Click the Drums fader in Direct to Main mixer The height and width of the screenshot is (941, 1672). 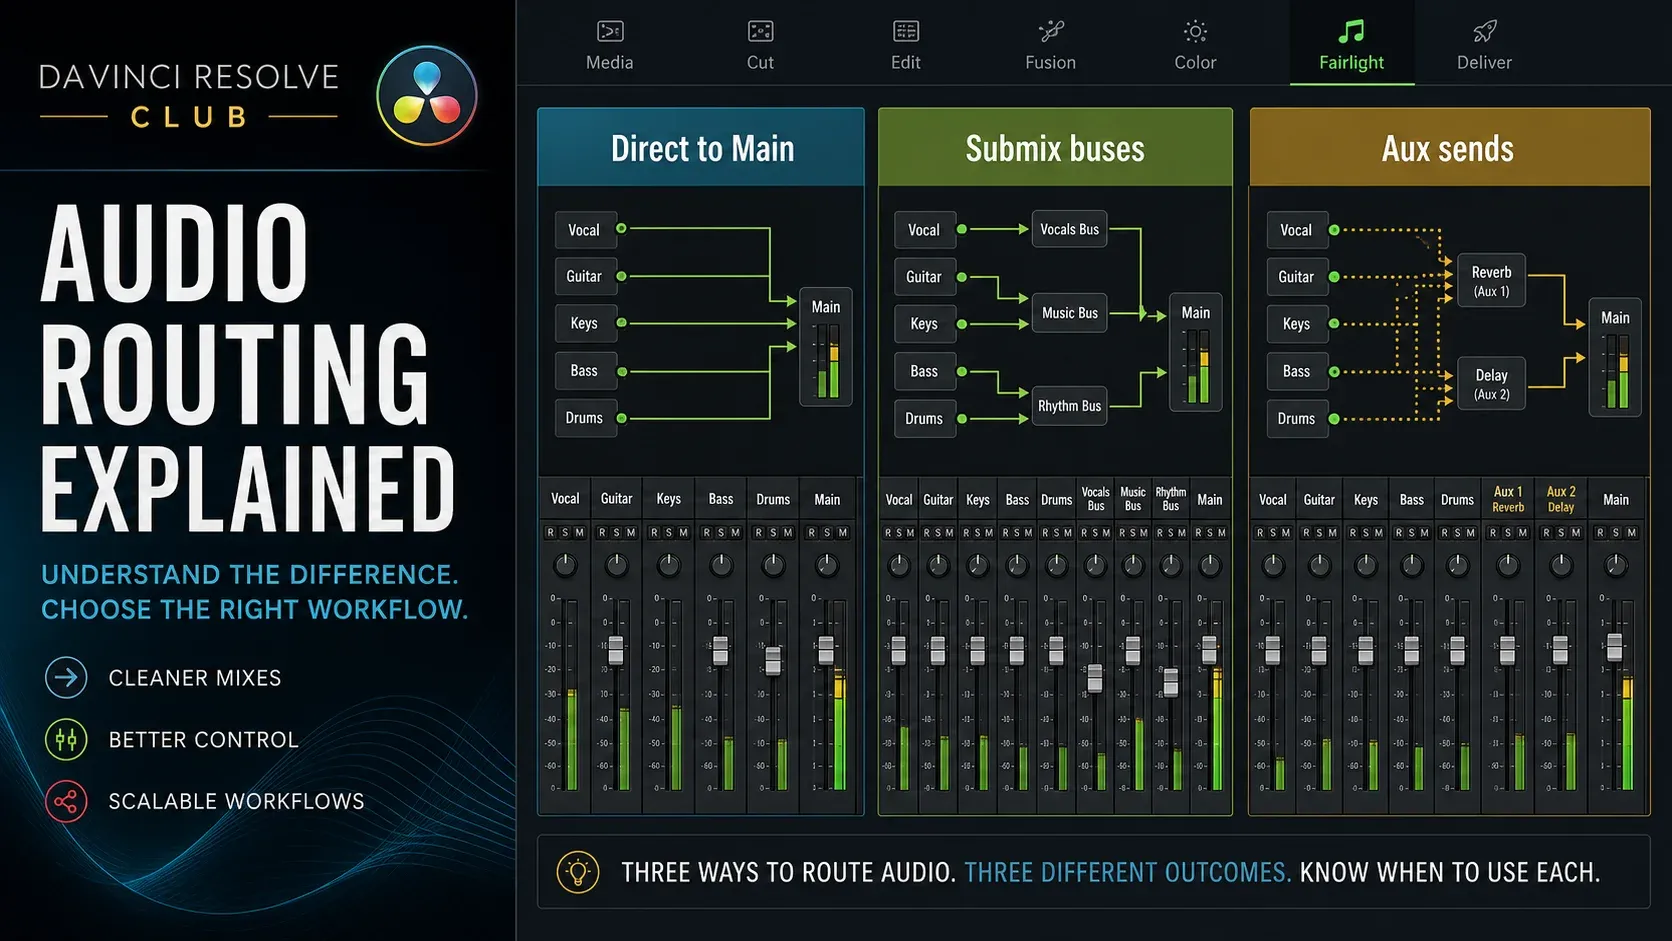click(x=772, y=660)
